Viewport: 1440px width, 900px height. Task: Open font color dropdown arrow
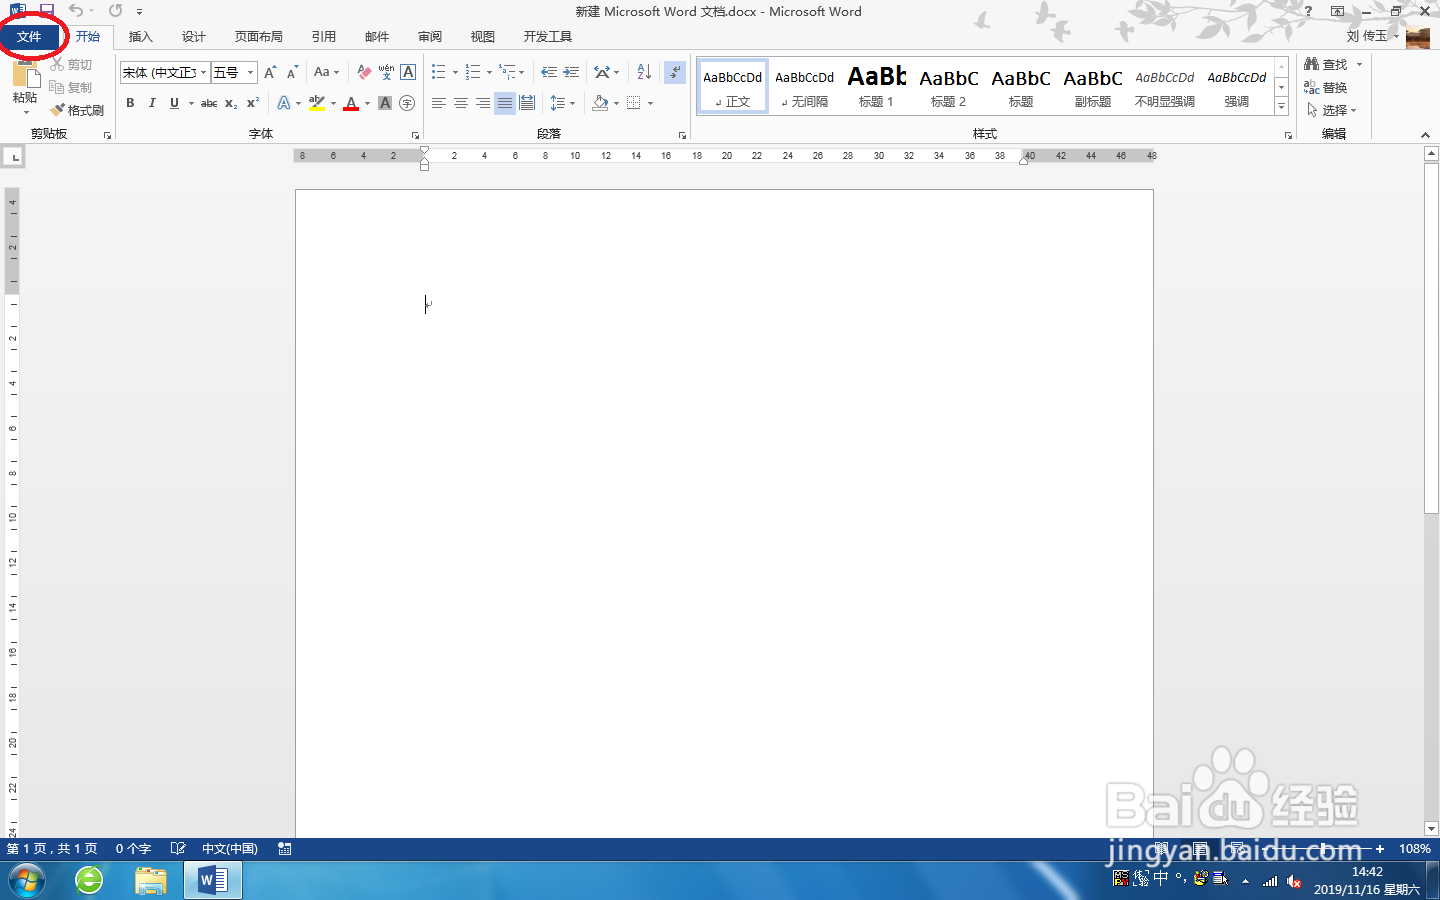368,103
